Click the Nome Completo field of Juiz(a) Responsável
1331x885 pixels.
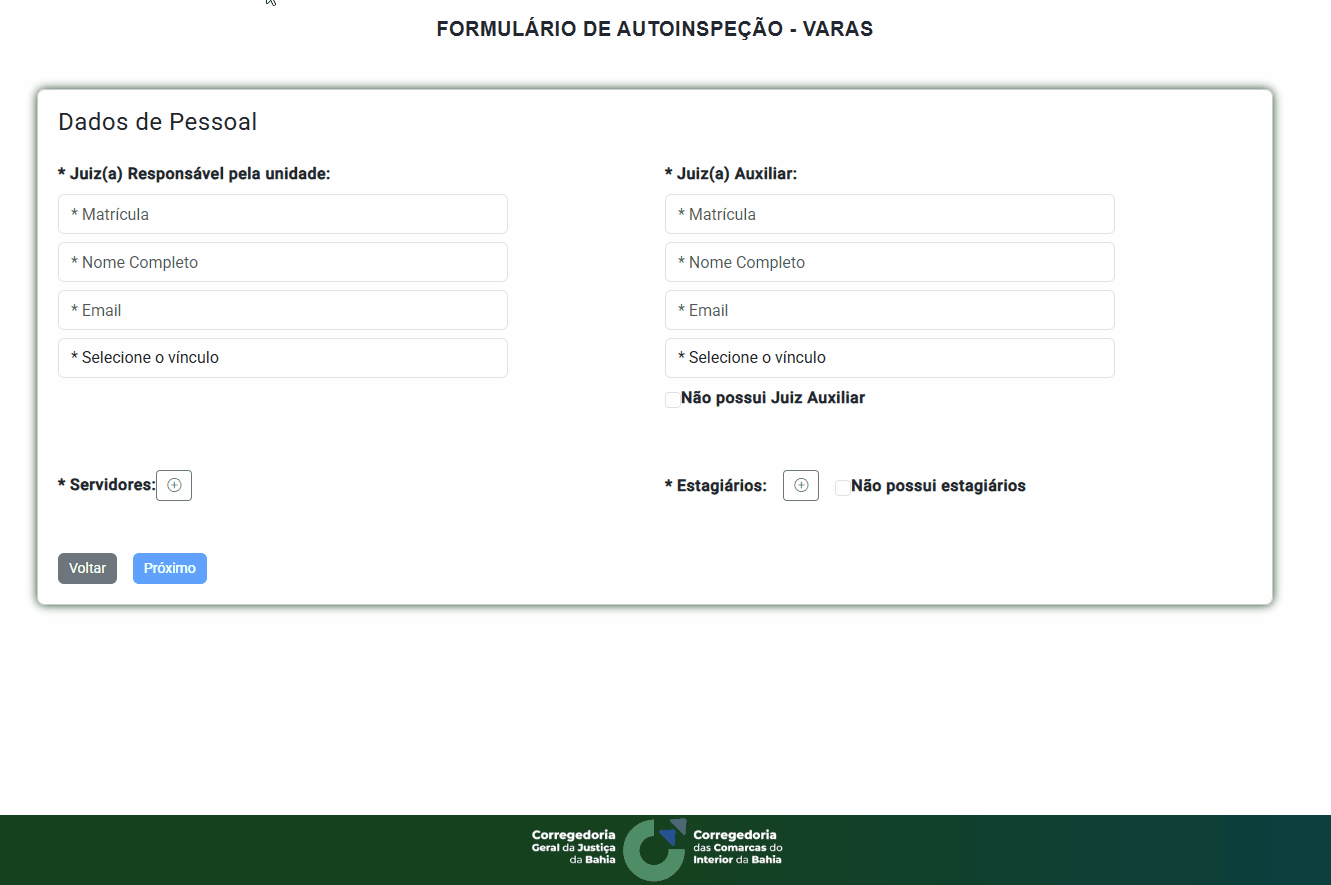coord(282,262)
